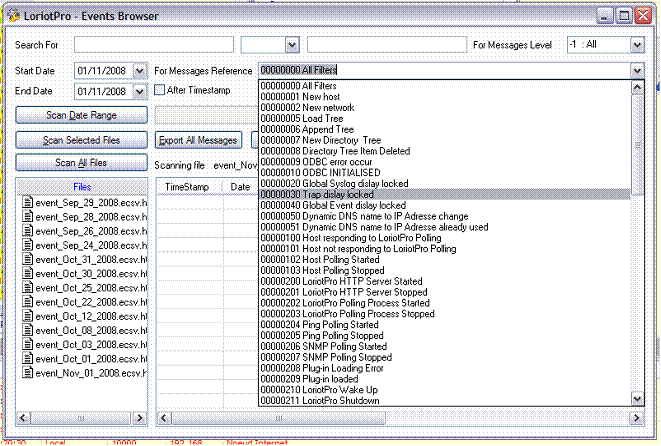The image size is (661, 446).
Task: Select 00000100 Host responding to Polling
Action: pos(445,238)
